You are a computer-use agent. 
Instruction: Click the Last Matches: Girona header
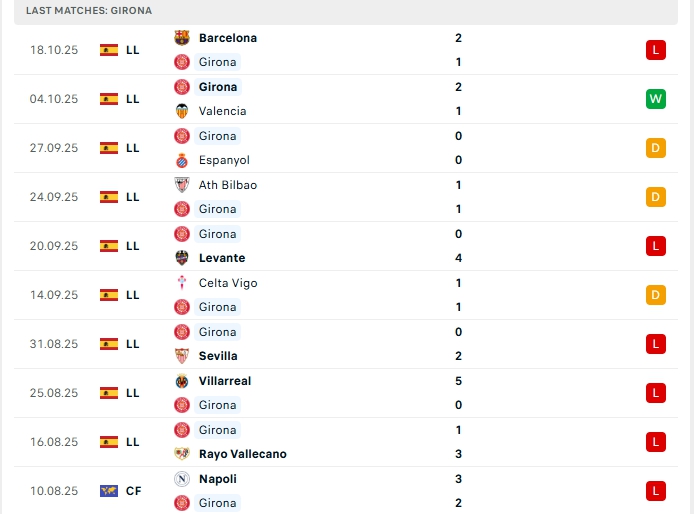tap(89, 10)
